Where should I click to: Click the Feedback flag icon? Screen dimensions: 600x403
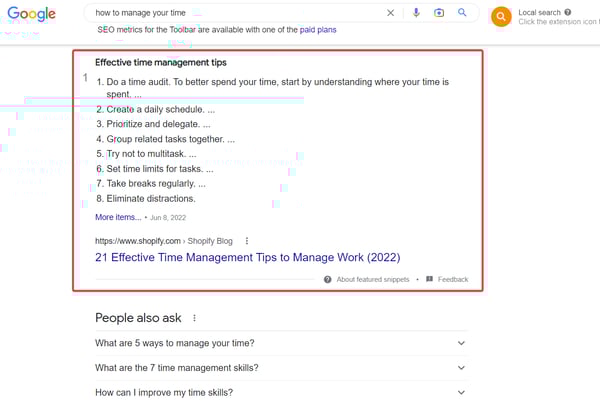(430, 279)
